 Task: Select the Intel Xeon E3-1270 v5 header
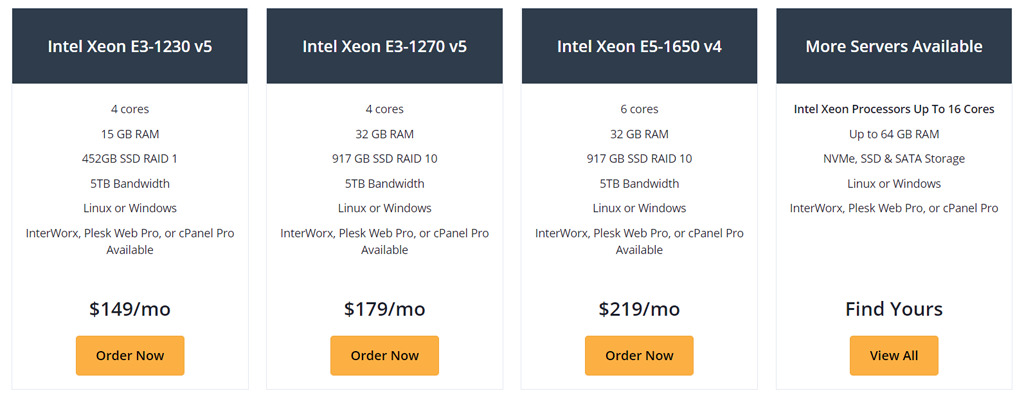point(385,46)
